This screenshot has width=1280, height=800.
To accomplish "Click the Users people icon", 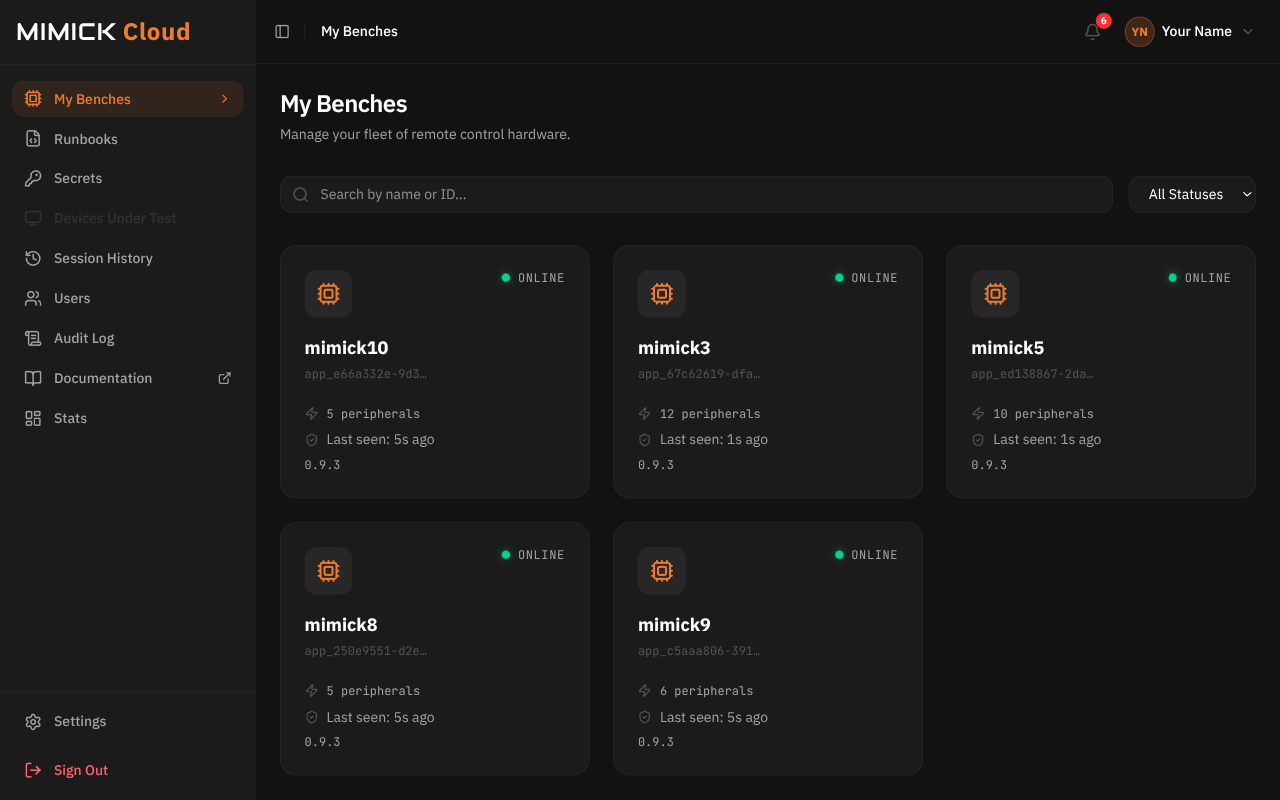I will [x=33, y=298].
